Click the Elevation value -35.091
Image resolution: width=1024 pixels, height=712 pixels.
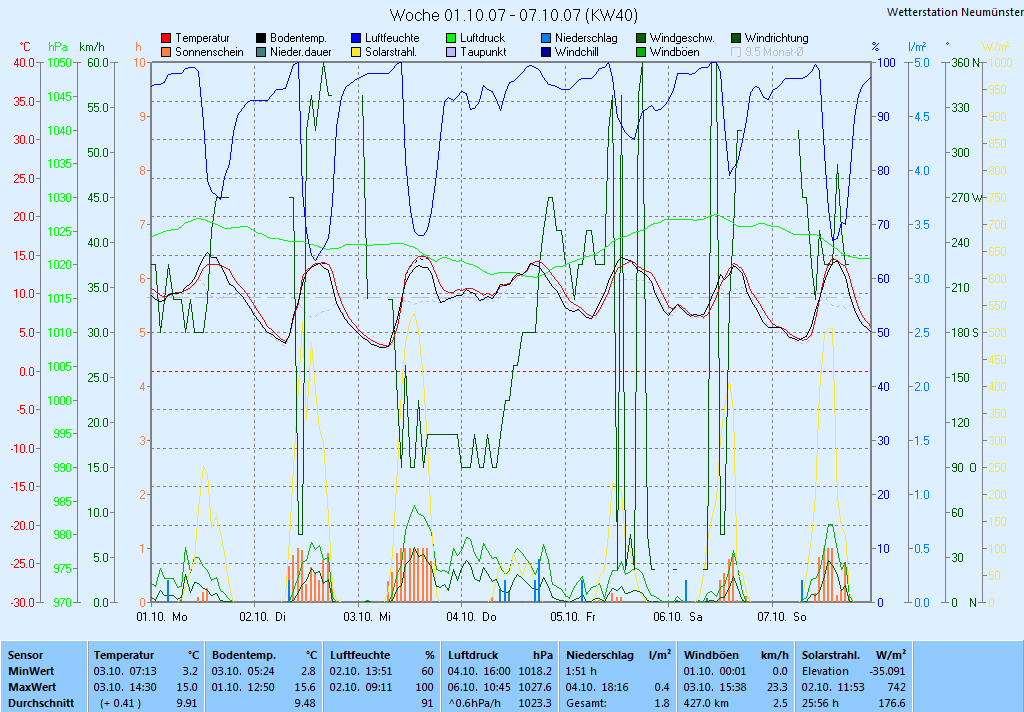[x=888, y=671]
